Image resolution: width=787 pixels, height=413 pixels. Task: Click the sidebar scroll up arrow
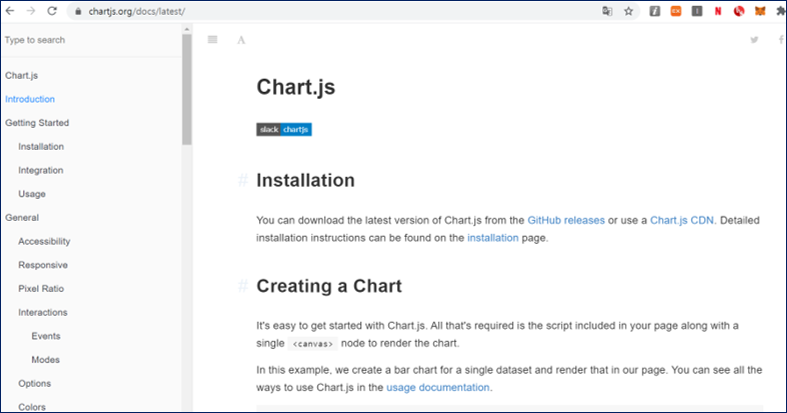187,29
